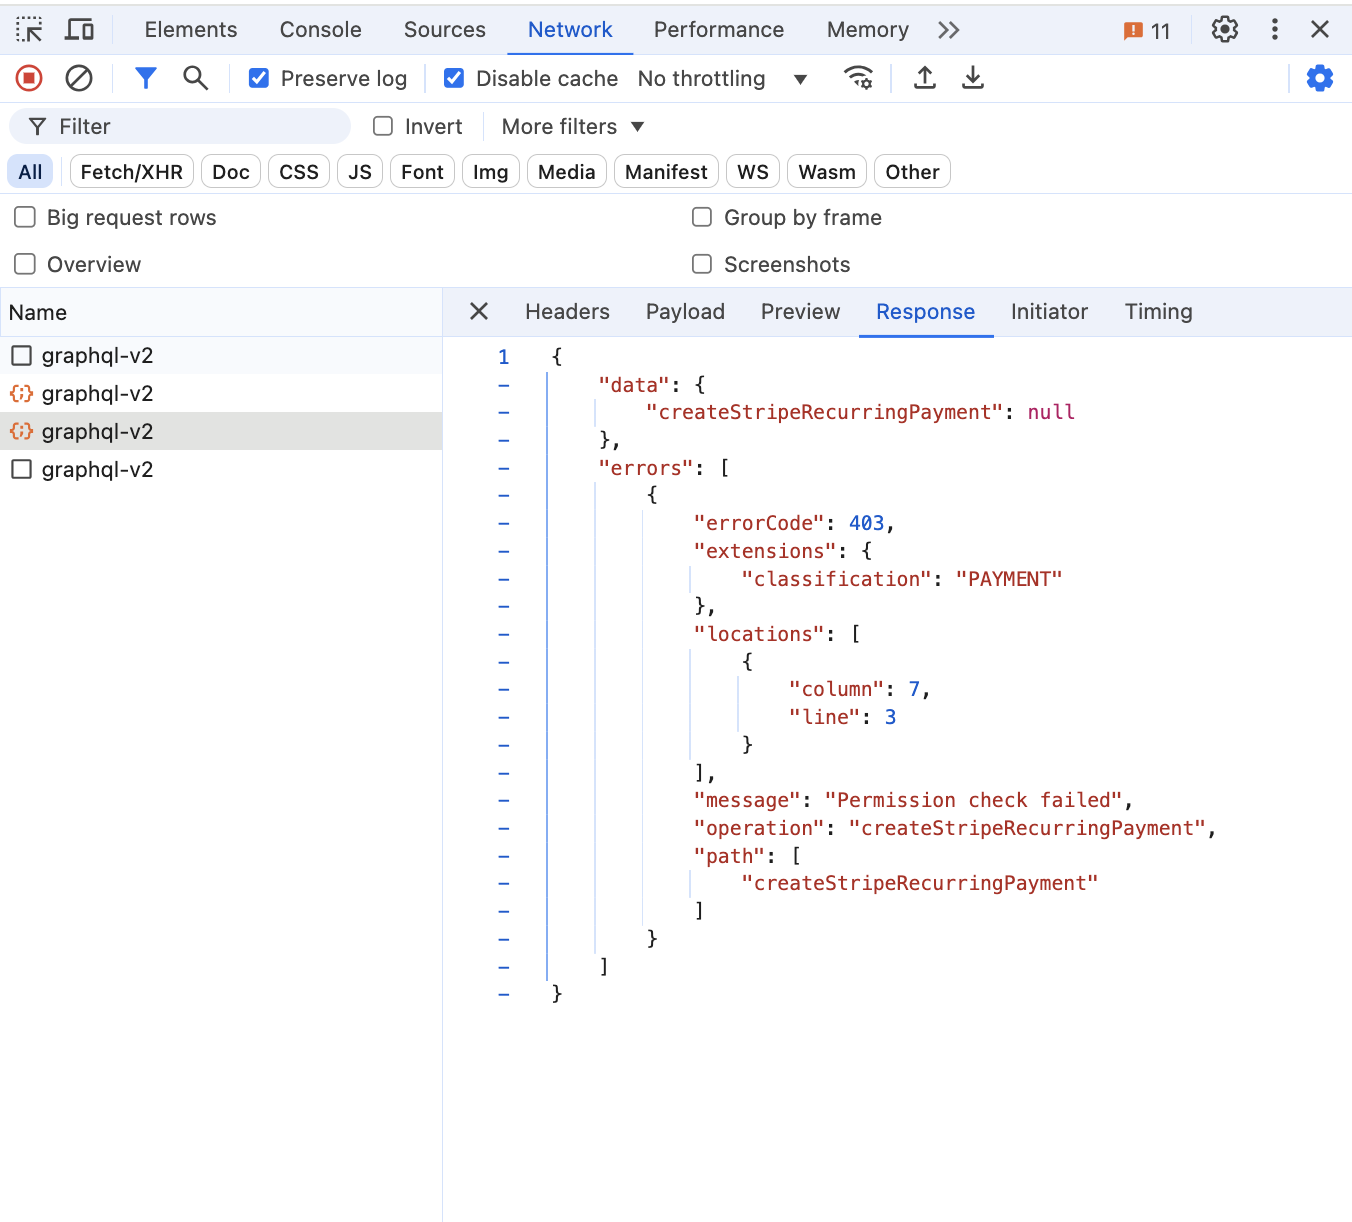Open Timing tab
1352x1222 pixels.
1158,312
